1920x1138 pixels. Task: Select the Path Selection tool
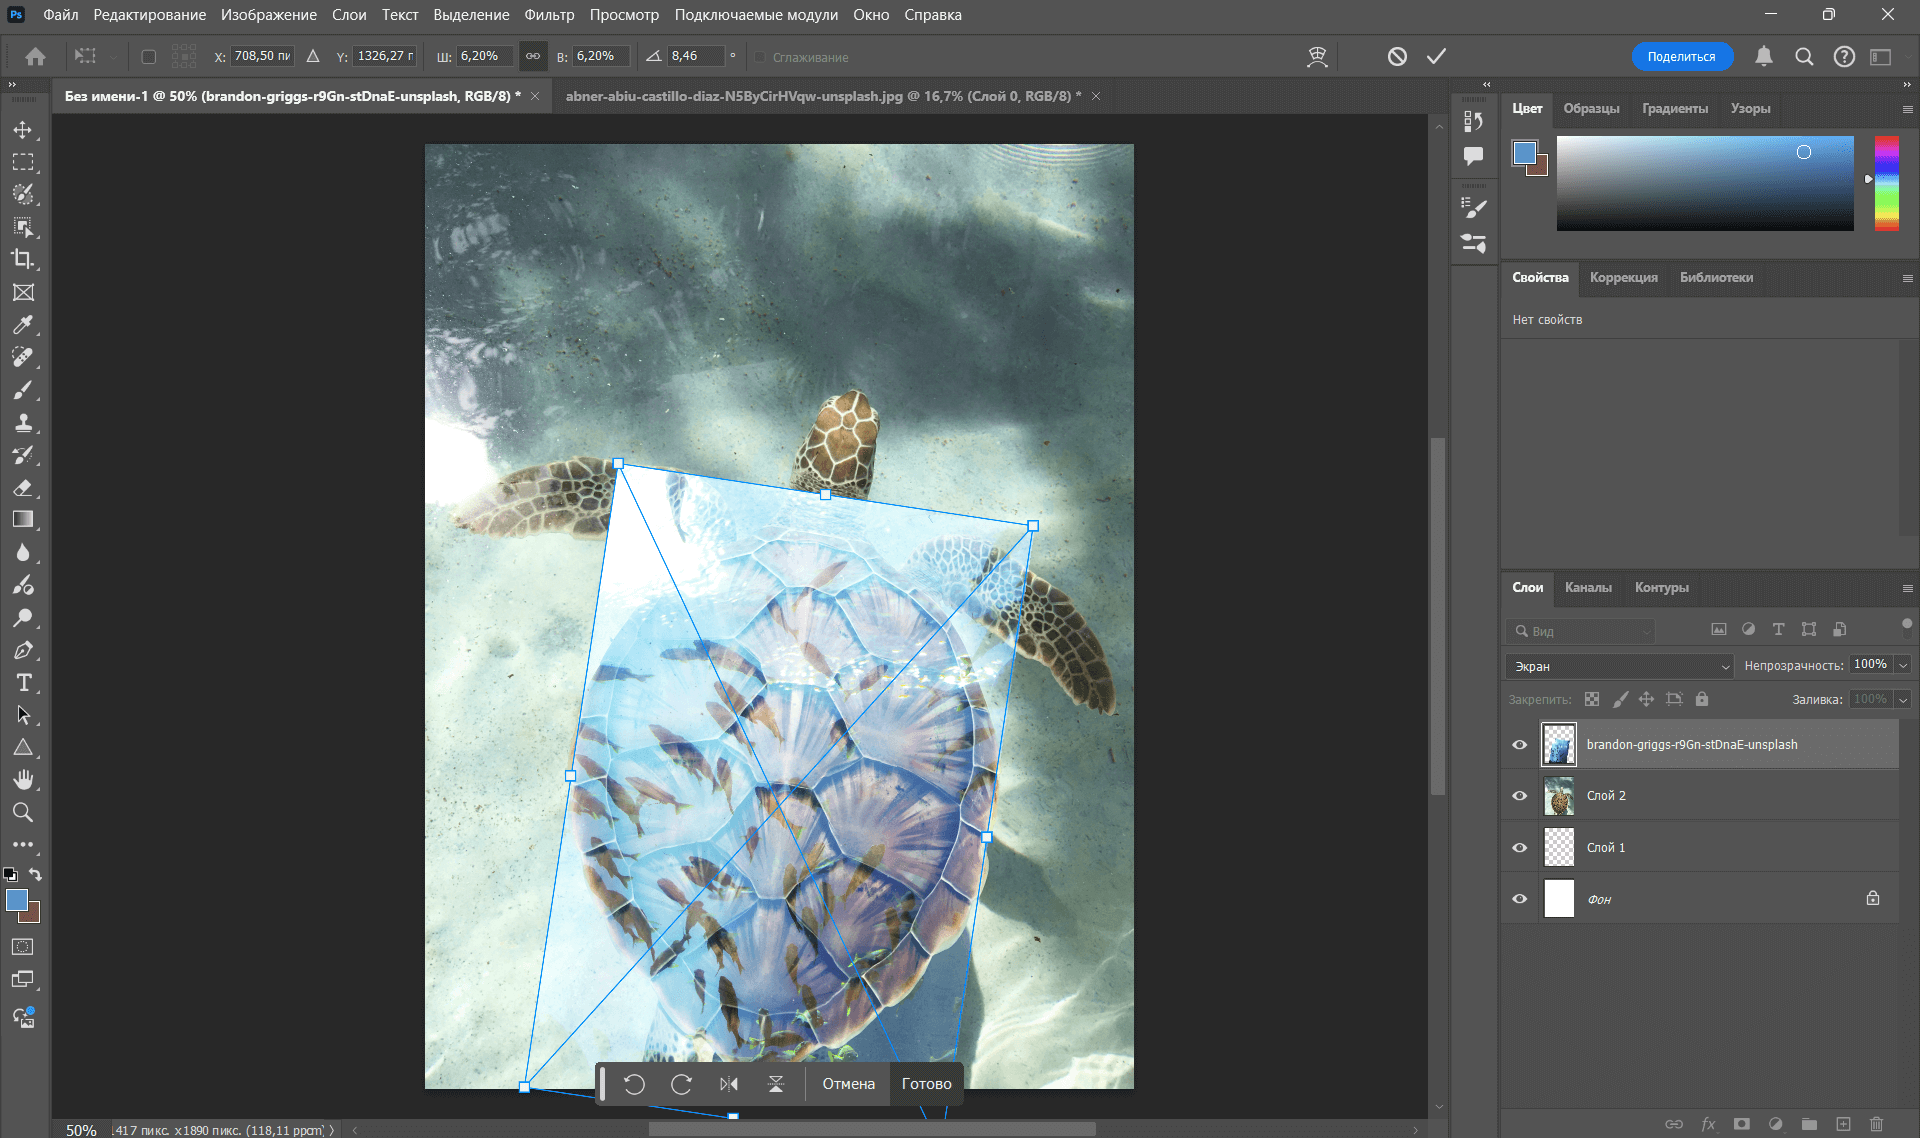(23, 715)
